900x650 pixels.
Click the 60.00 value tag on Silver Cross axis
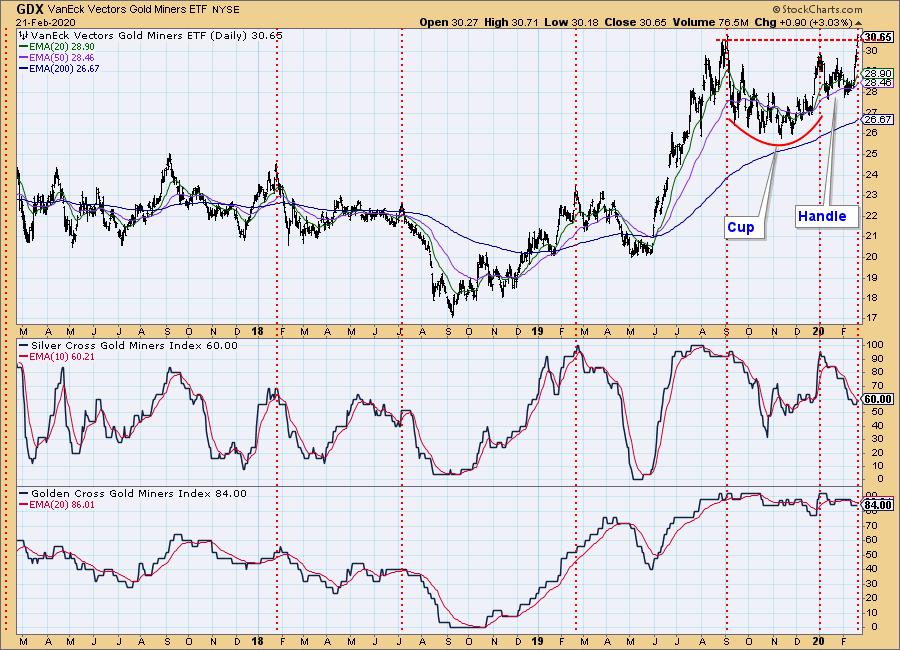pos(878,399)
